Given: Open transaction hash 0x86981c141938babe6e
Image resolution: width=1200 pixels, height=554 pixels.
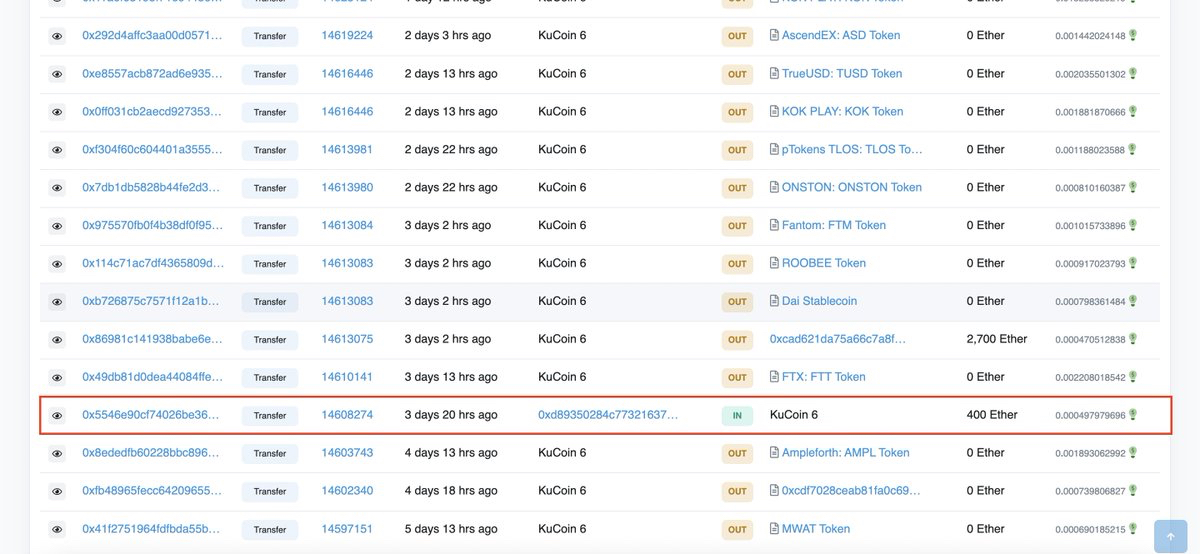Looking at the screenshot, I should pos(153,339).
